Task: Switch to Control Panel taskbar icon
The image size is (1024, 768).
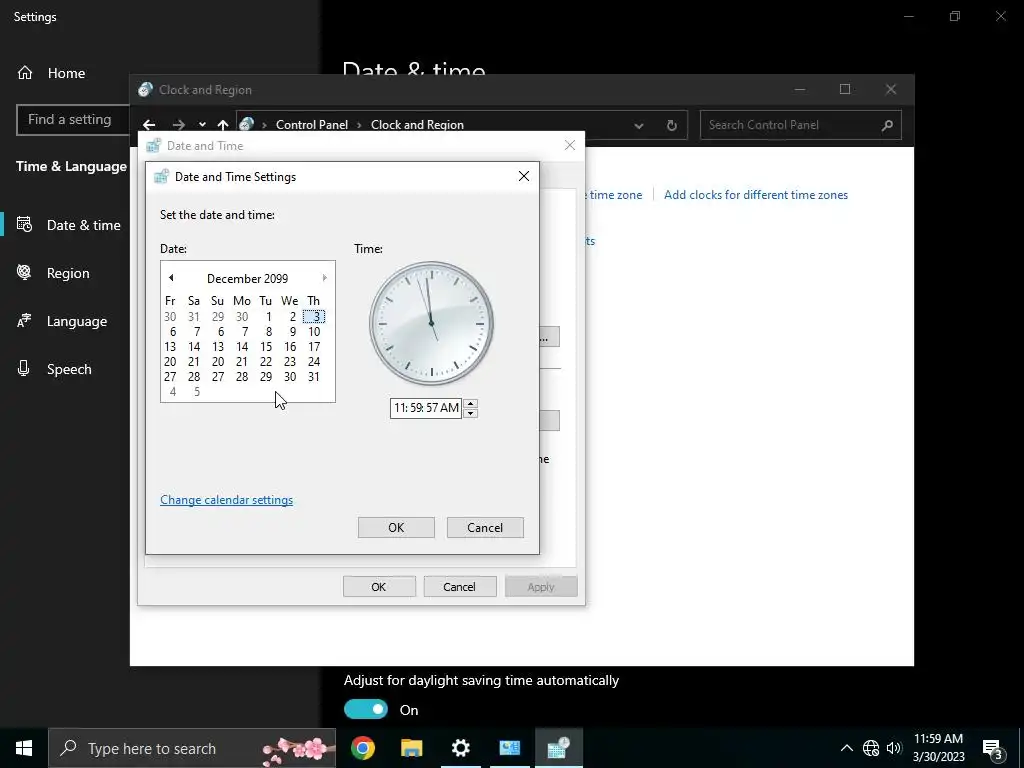Action: click(x=509, y=748)
